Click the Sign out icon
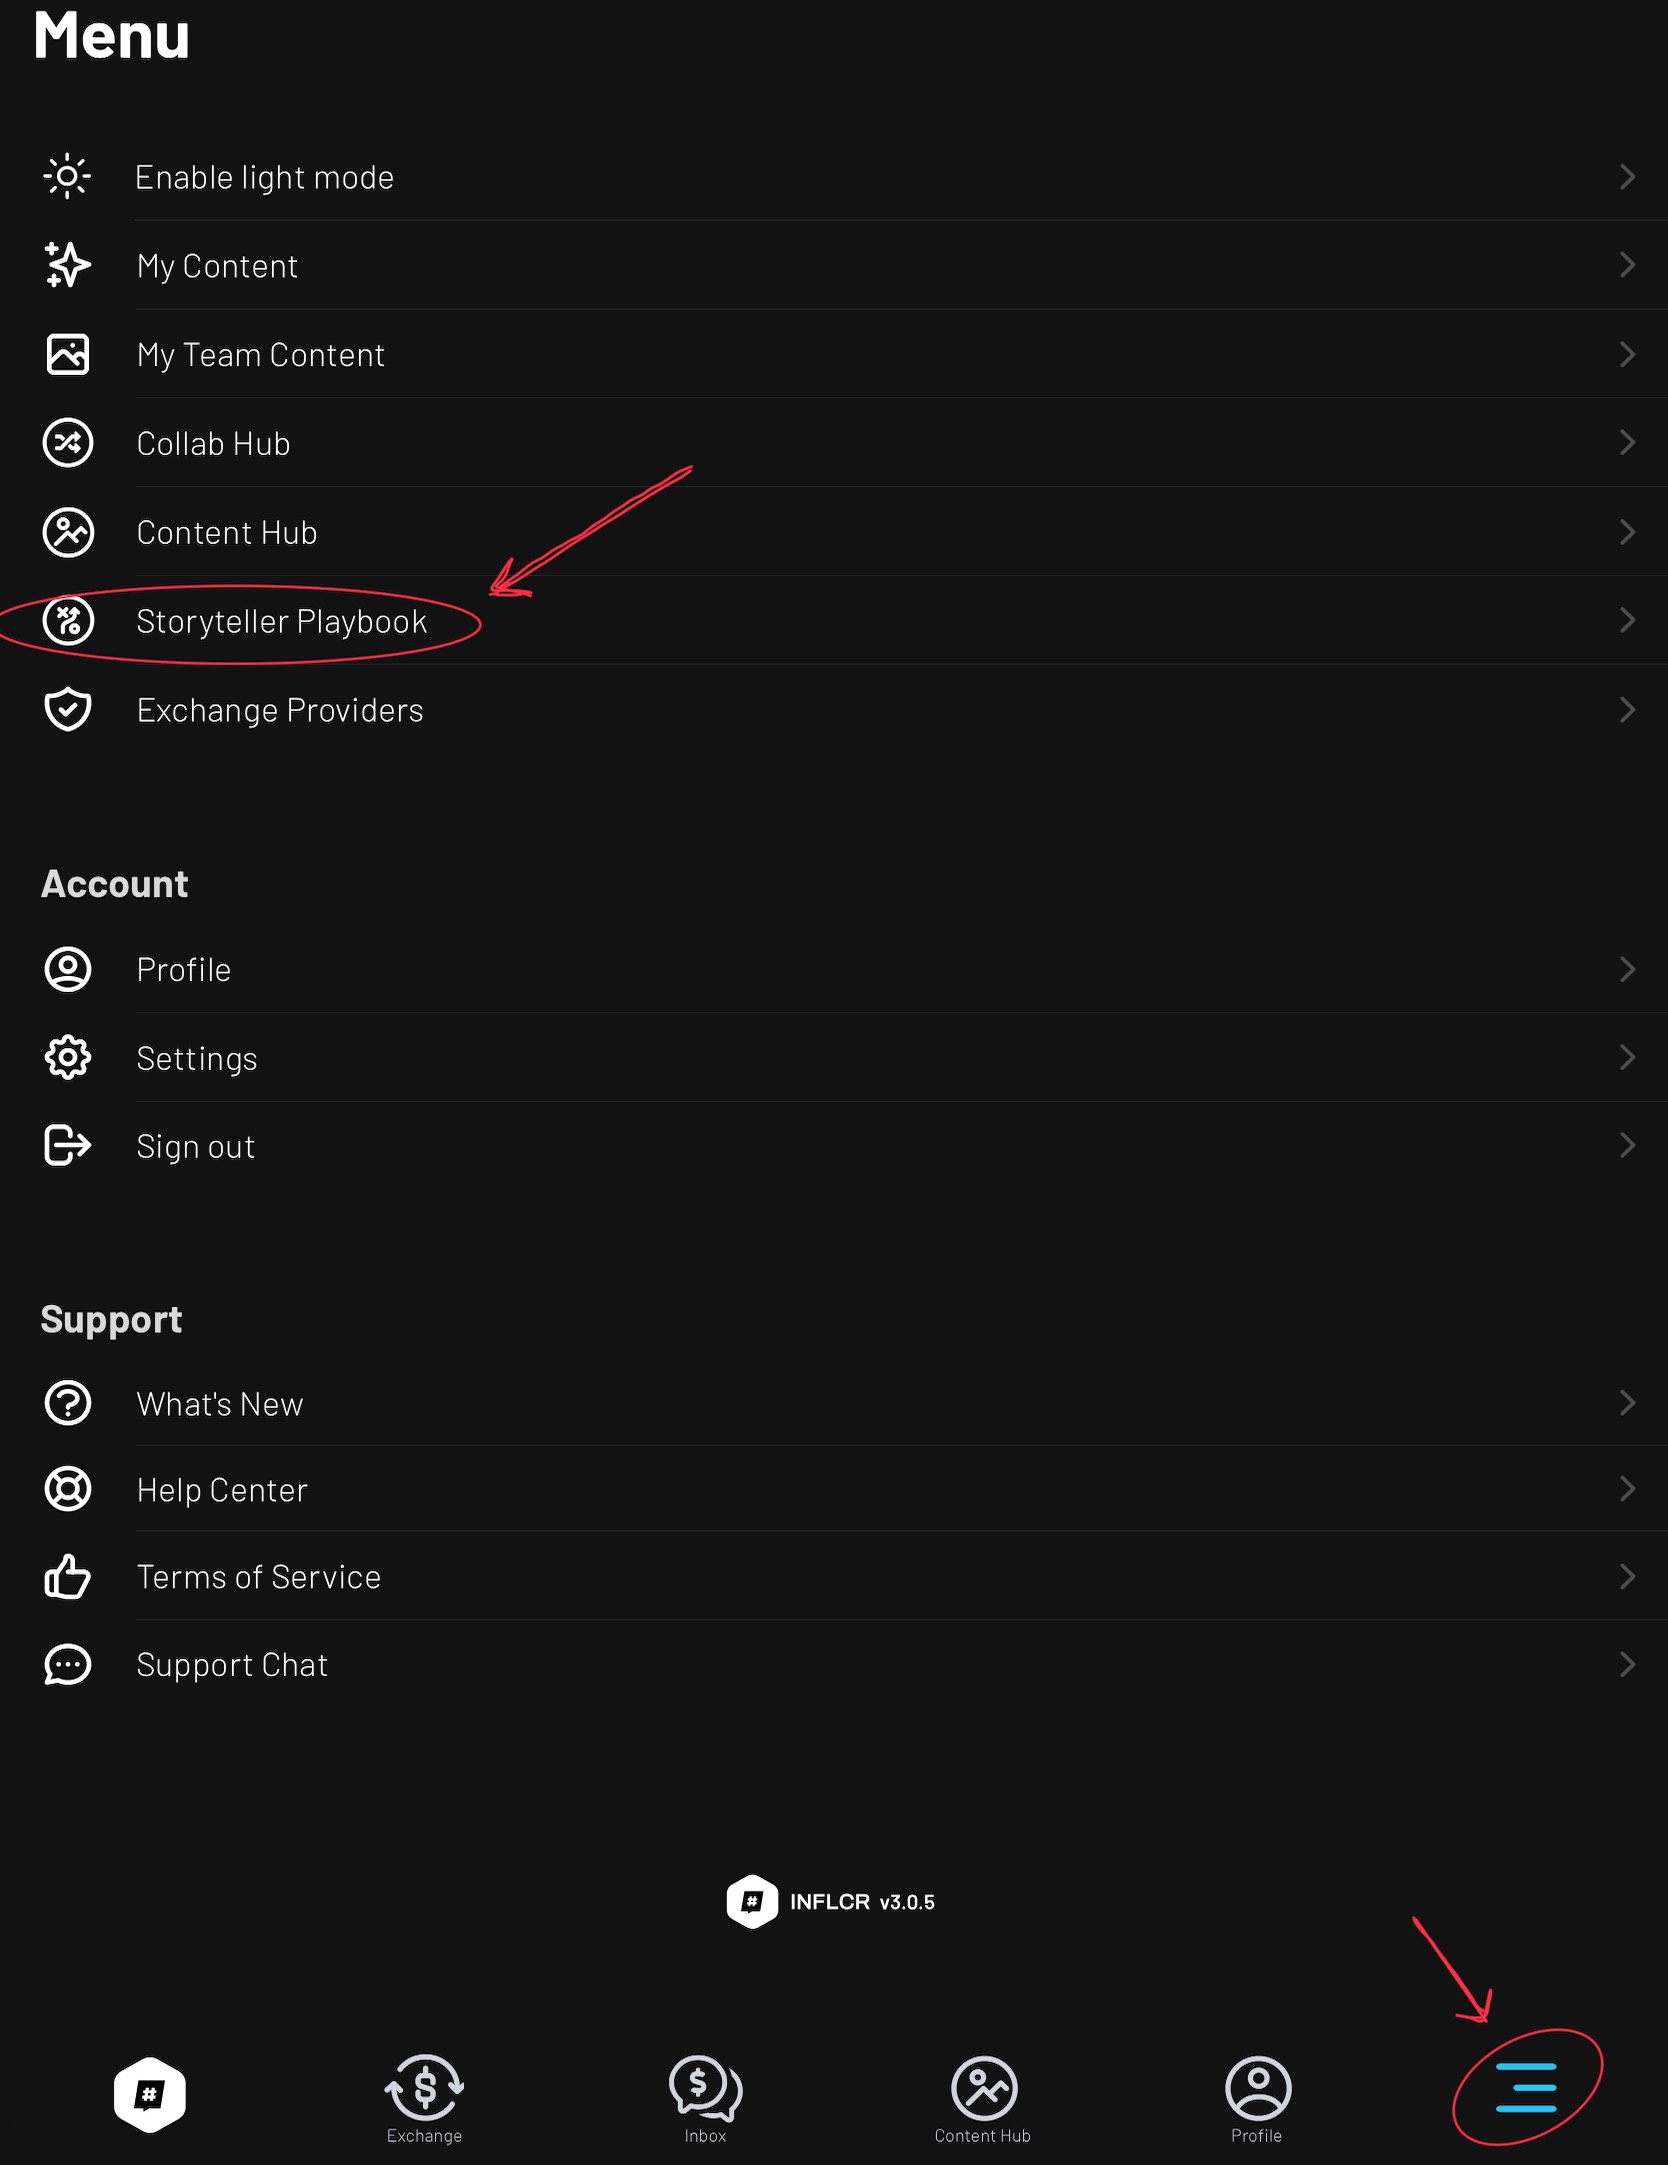1668x2165 pixels. click(67, 1146)
